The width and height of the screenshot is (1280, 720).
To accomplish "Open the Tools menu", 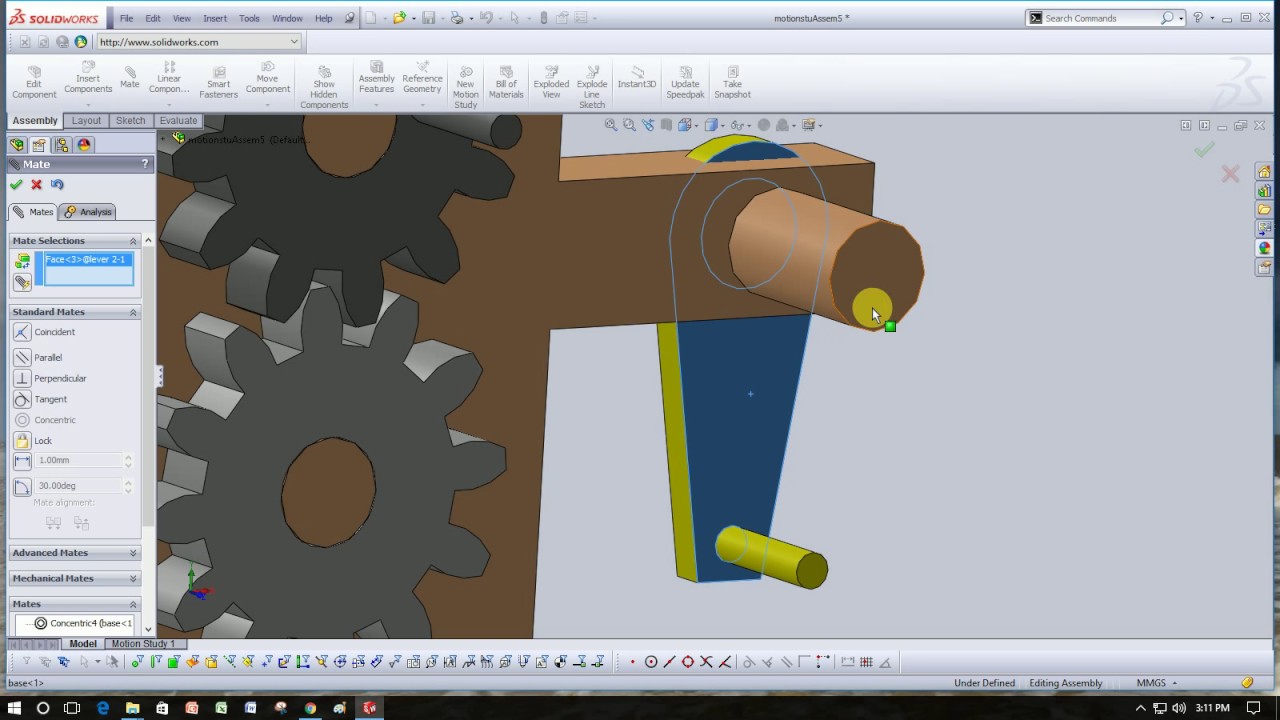I will [x=249, y=18].
